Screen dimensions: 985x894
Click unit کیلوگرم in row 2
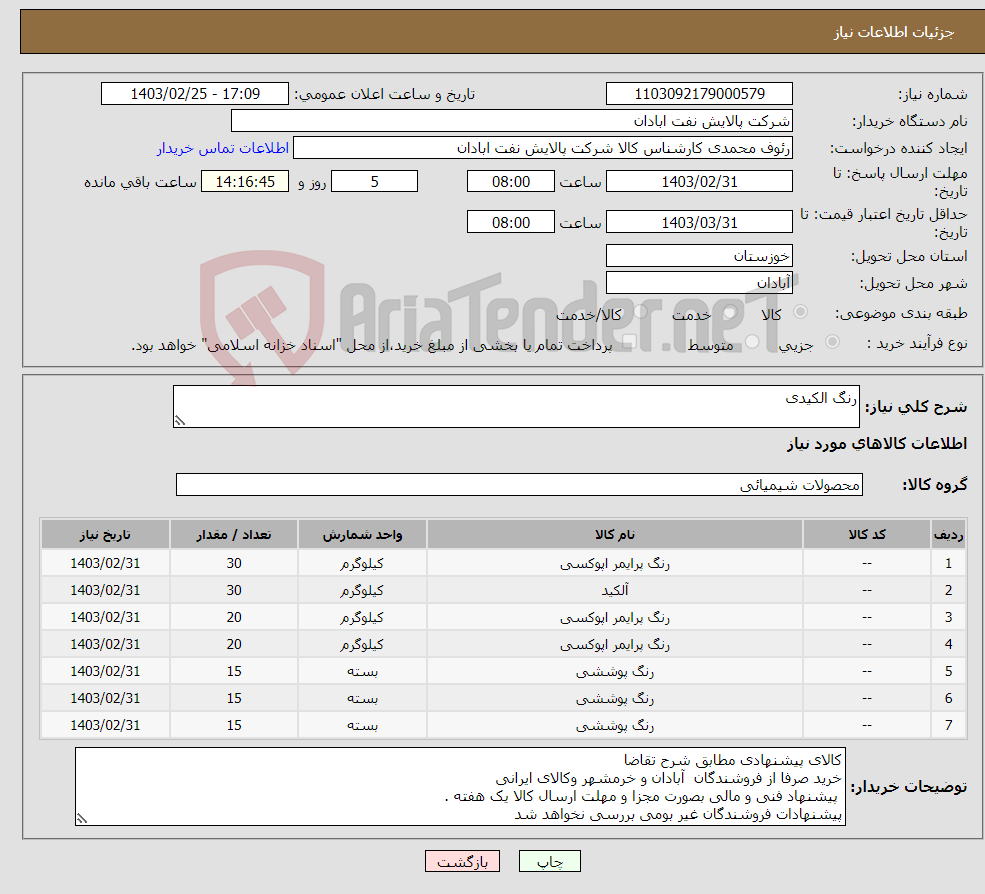click(362, 591)
